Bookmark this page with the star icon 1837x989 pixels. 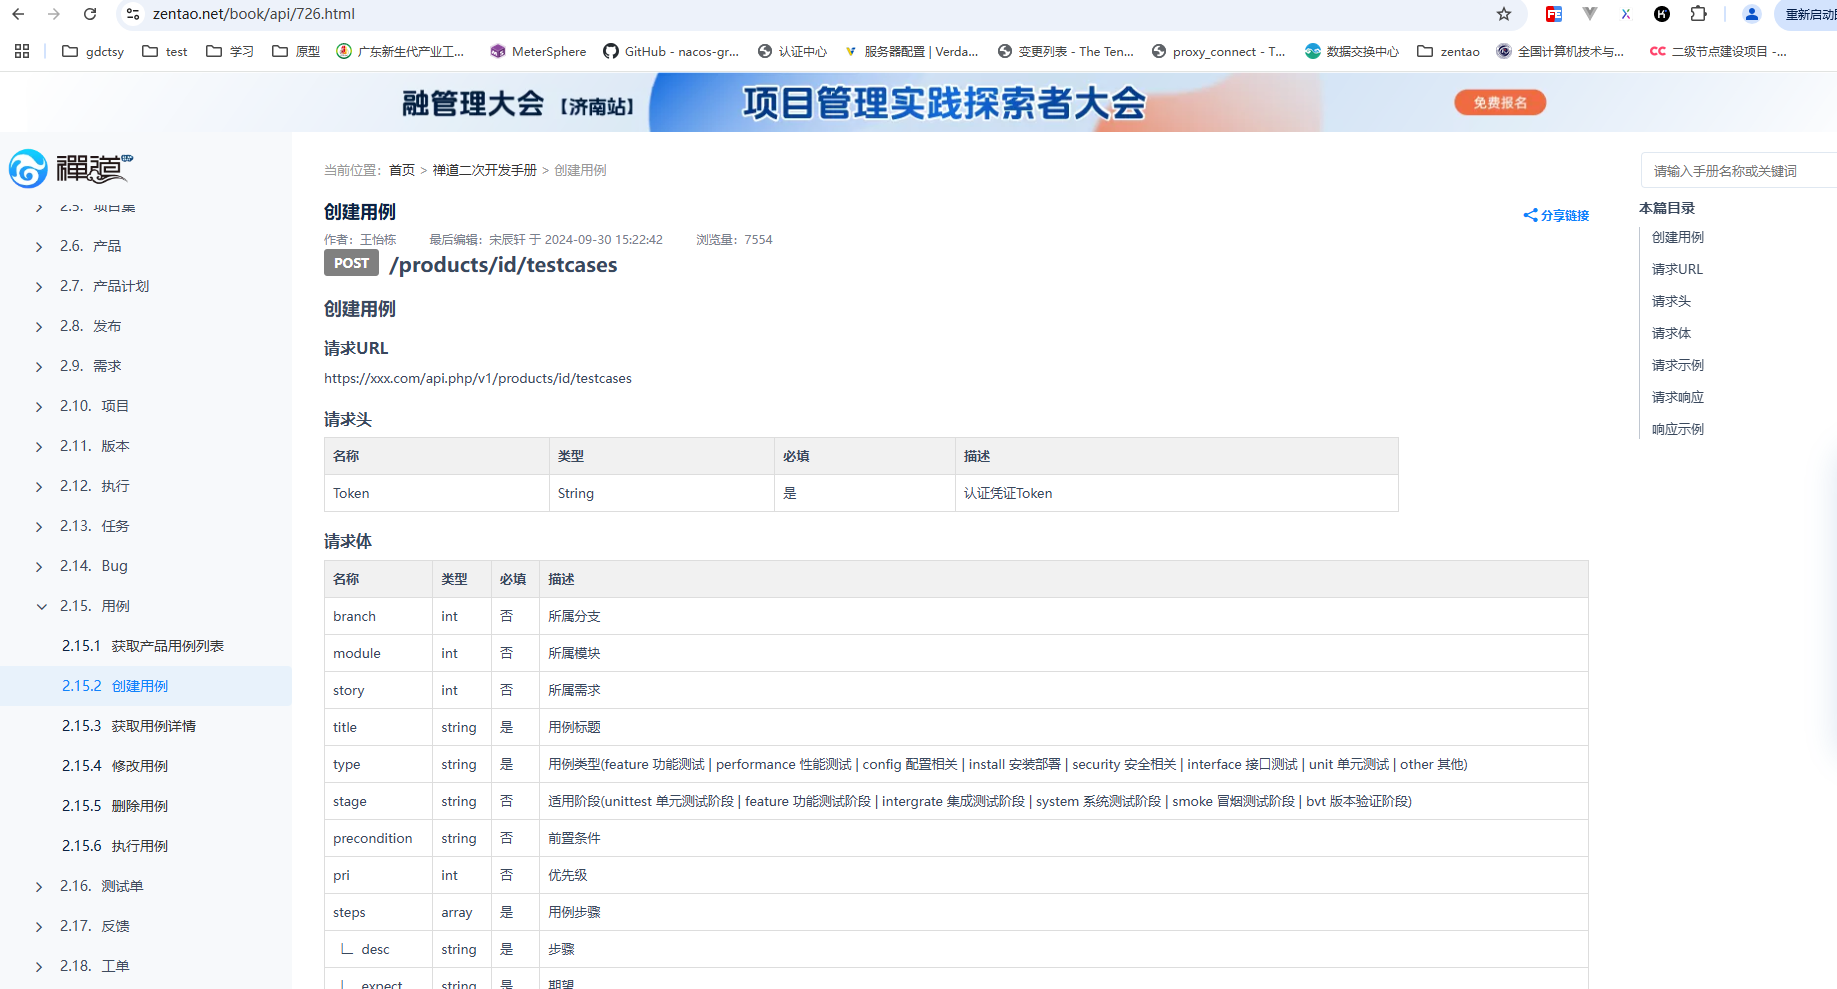(x=1503, y=14)
